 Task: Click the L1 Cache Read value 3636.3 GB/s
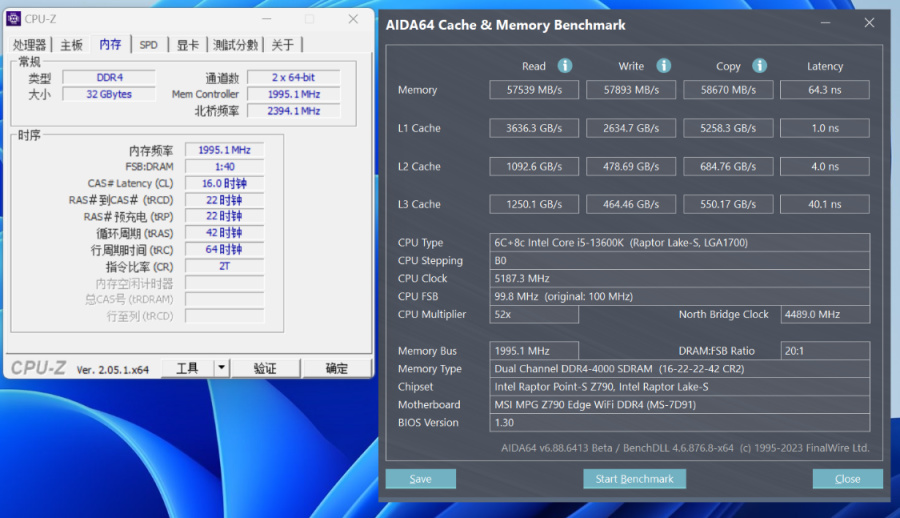click(x=534, y=128)
